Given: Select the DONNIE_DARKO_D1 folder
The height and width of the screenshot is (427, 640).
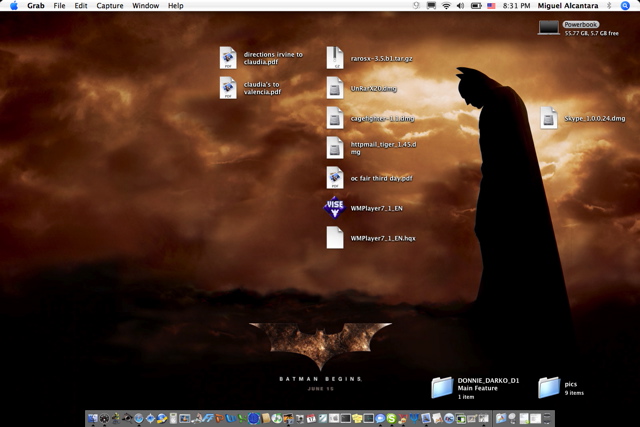Looking at the screenshot, I should click(x=442, y=387).
